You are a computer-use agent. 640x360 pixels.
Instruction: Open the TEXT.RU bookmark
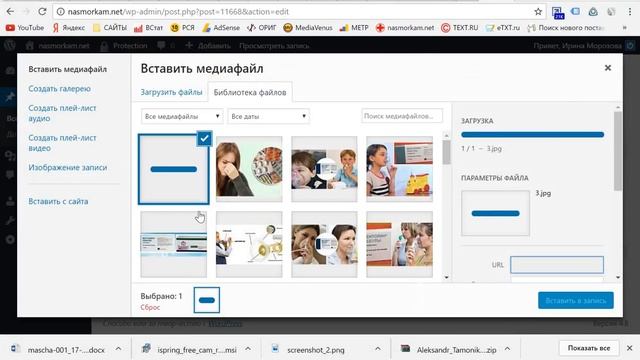tap(460, 28)
